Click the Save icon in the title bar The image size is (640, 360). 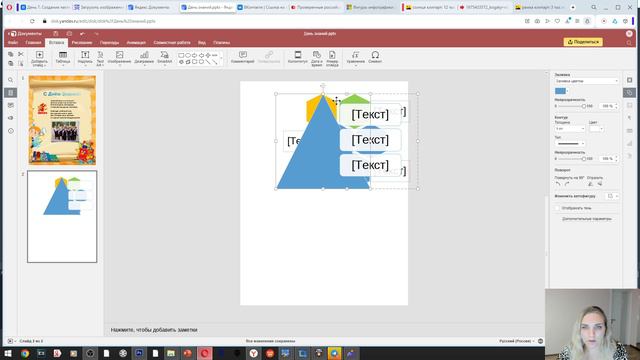click(x=56, y=33)
